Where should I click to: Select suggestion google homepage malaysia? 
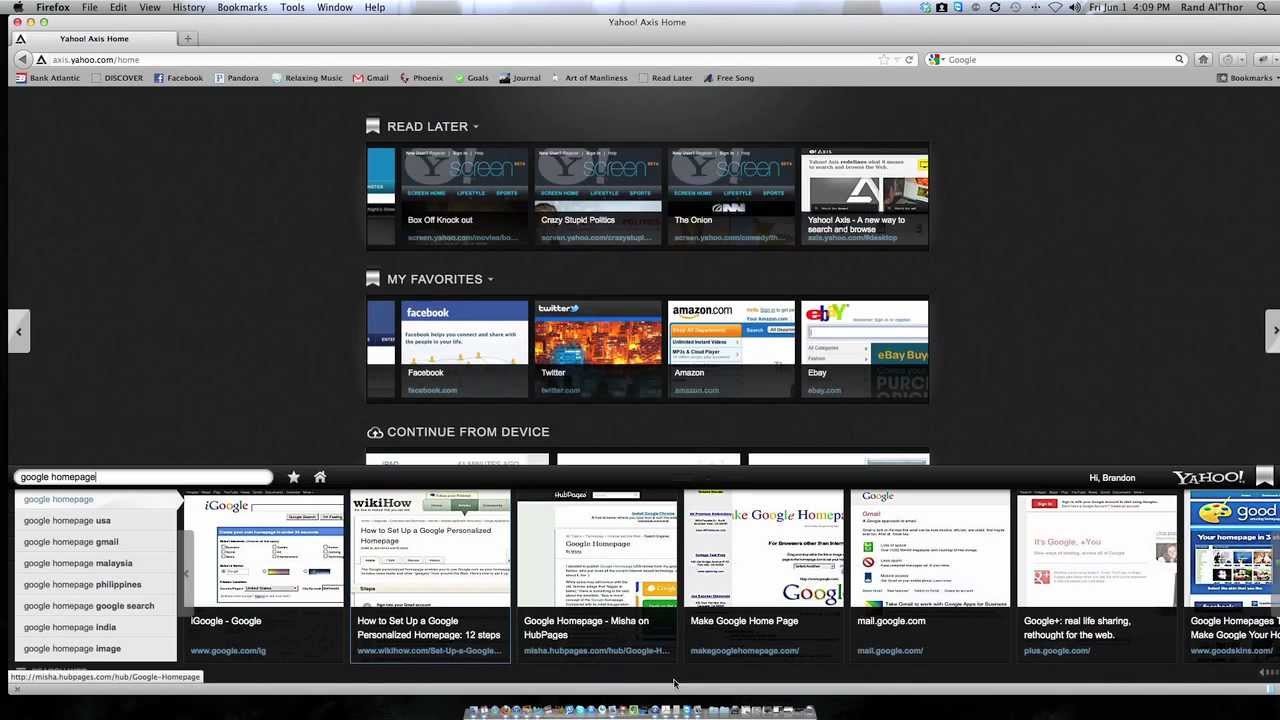pyautogui.click(x=96, y=563)
